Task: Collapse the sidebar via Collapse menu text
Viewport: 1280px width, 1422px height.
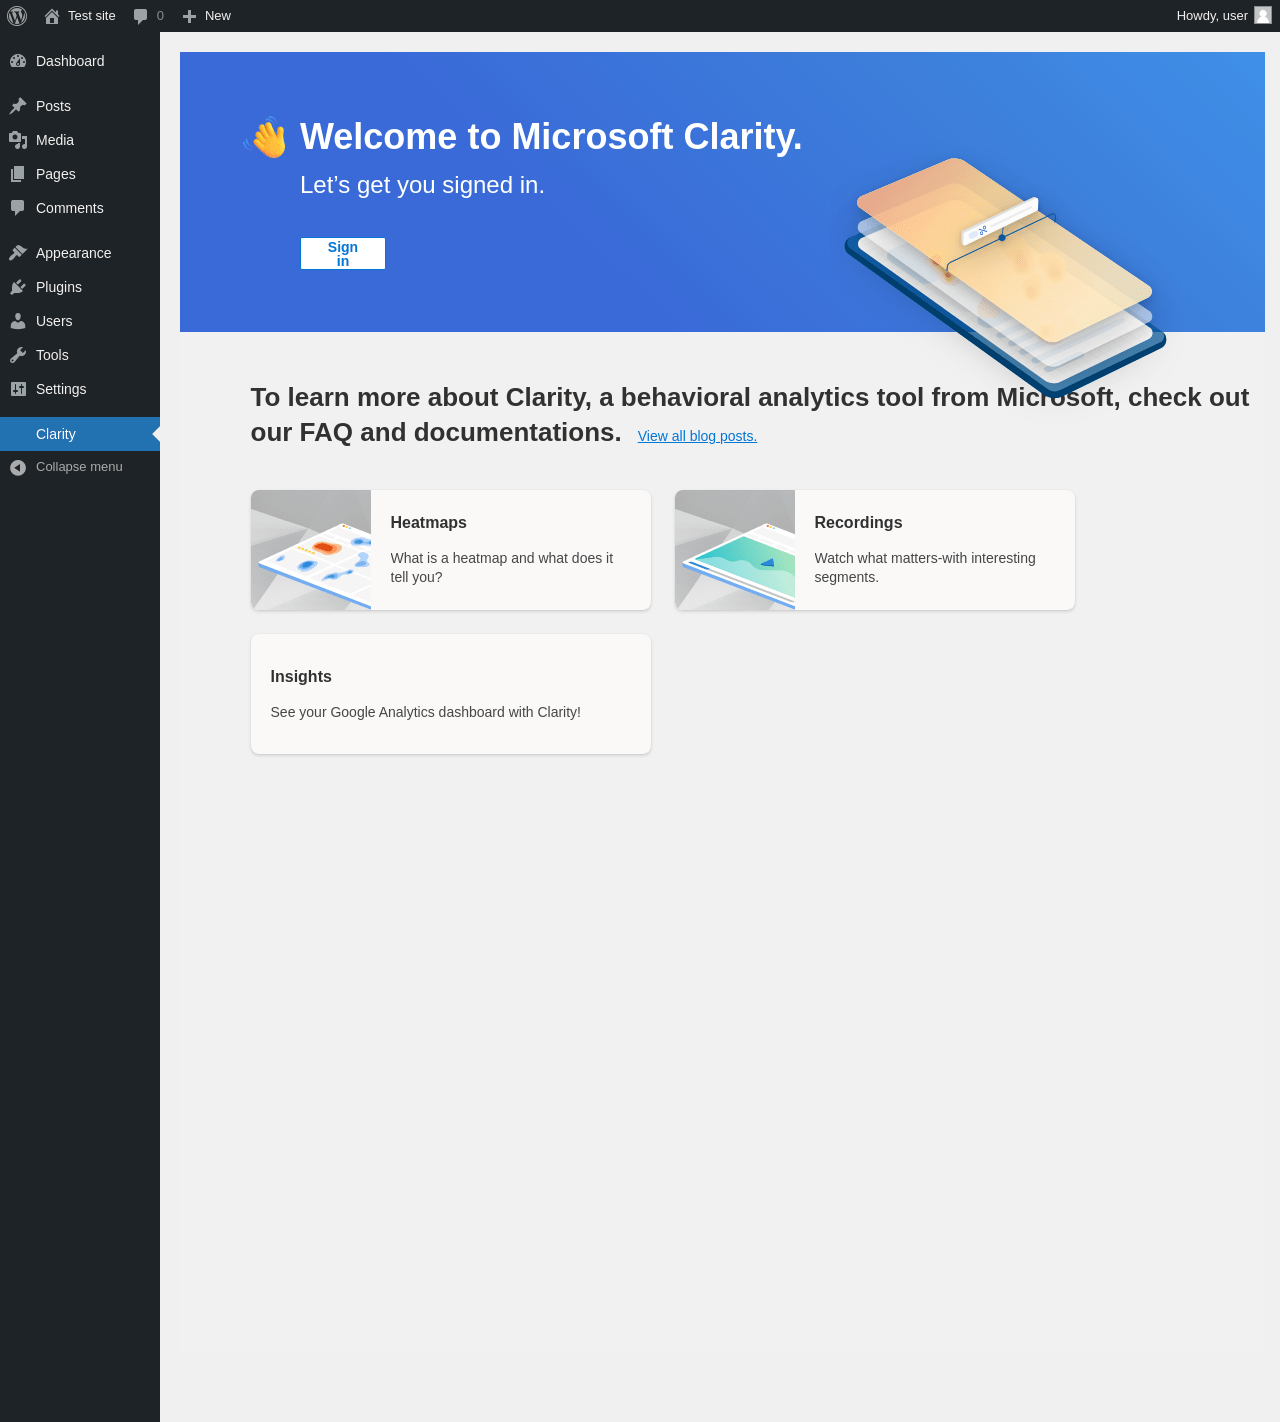Action: (x=79, y=467)
